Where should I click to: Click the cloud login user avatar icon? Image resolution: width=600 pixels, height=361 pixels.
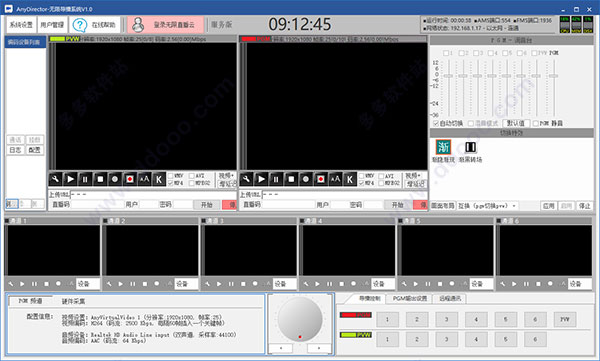click(138, 25)
